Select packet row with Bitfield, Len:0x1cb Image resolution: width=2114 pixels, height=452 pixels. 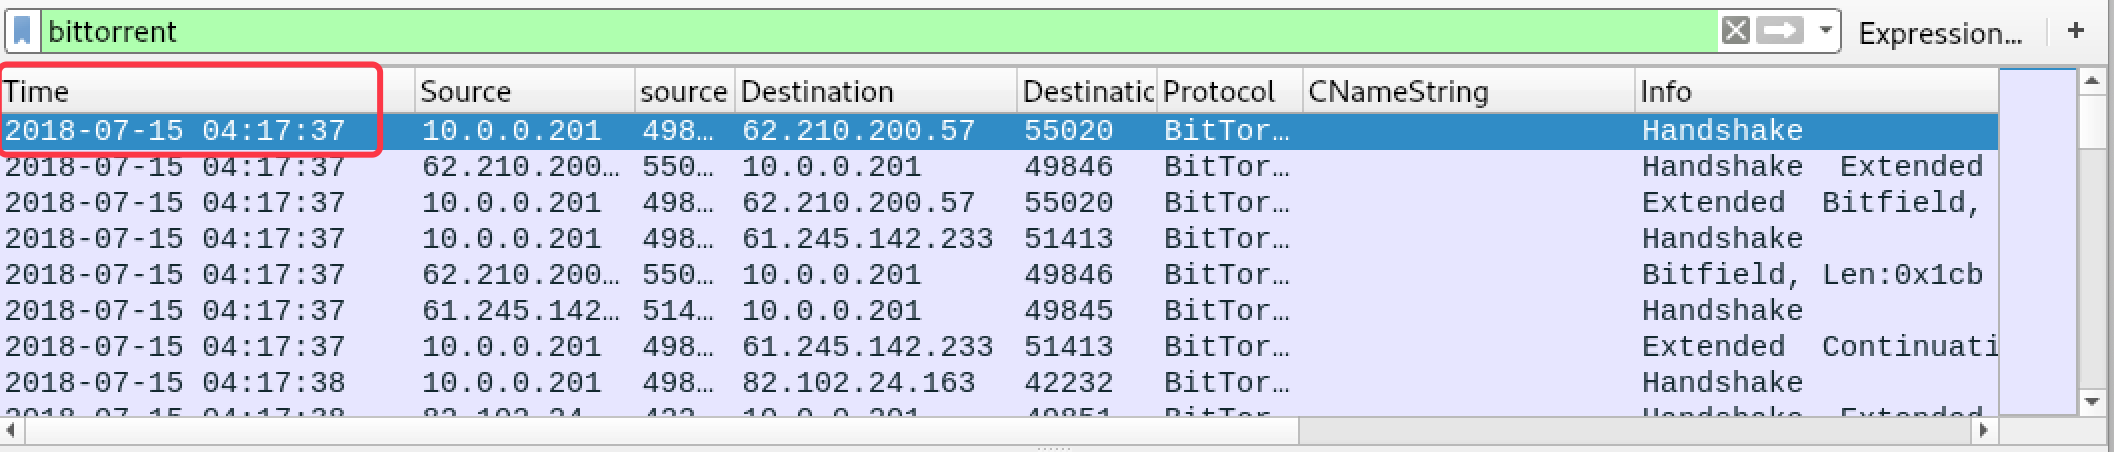click(x=998, y=275)
